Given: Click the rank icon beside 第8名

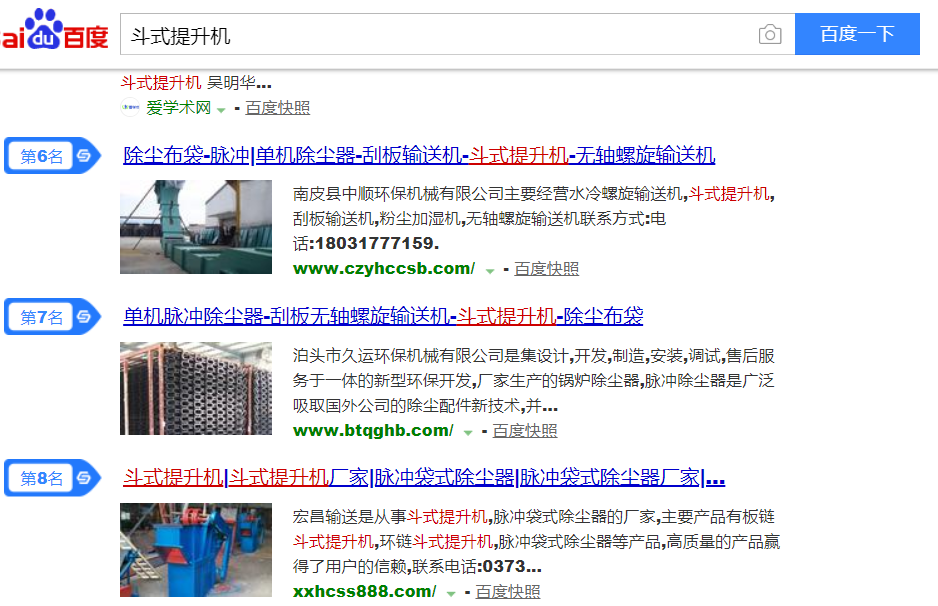Looking at the screenshot, I should click(x=84, y=477).
